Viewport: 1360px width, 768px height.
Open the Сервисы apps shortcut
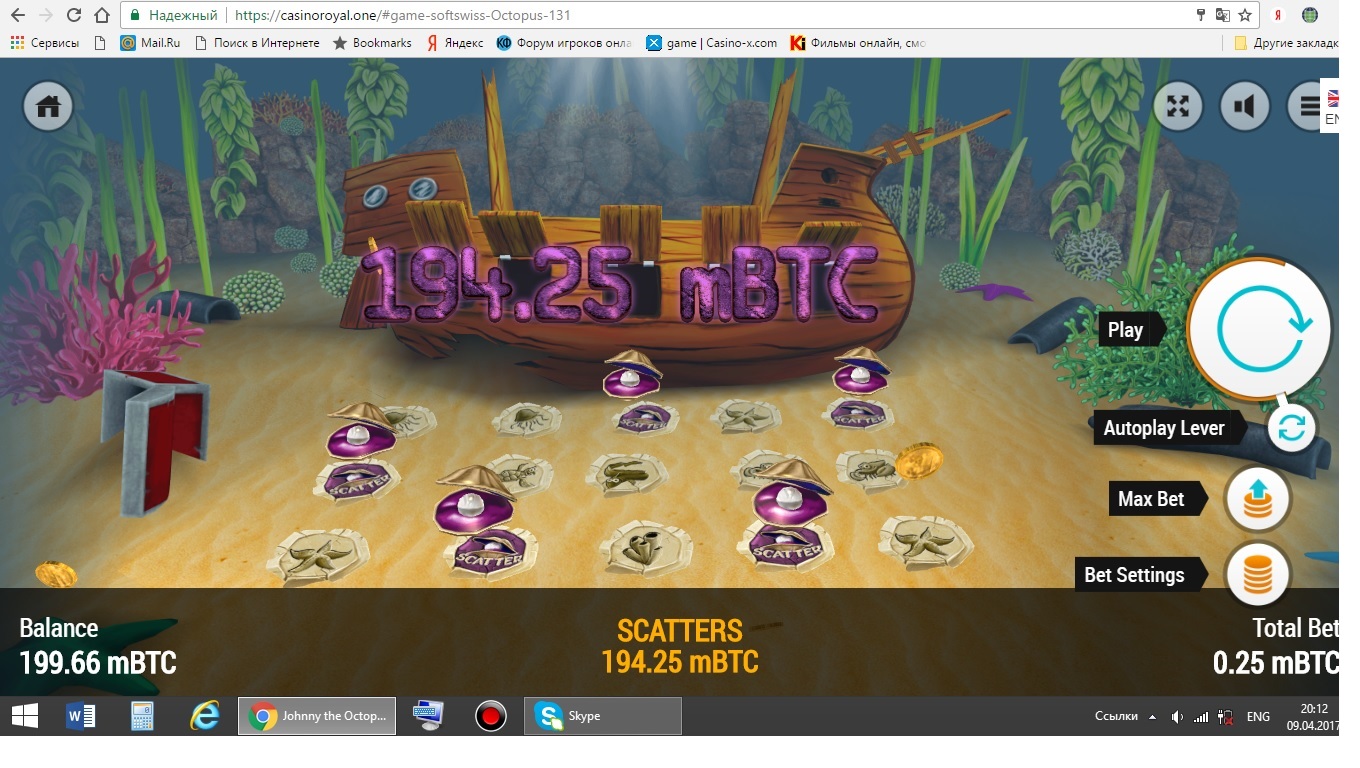[x=45, y=43]
